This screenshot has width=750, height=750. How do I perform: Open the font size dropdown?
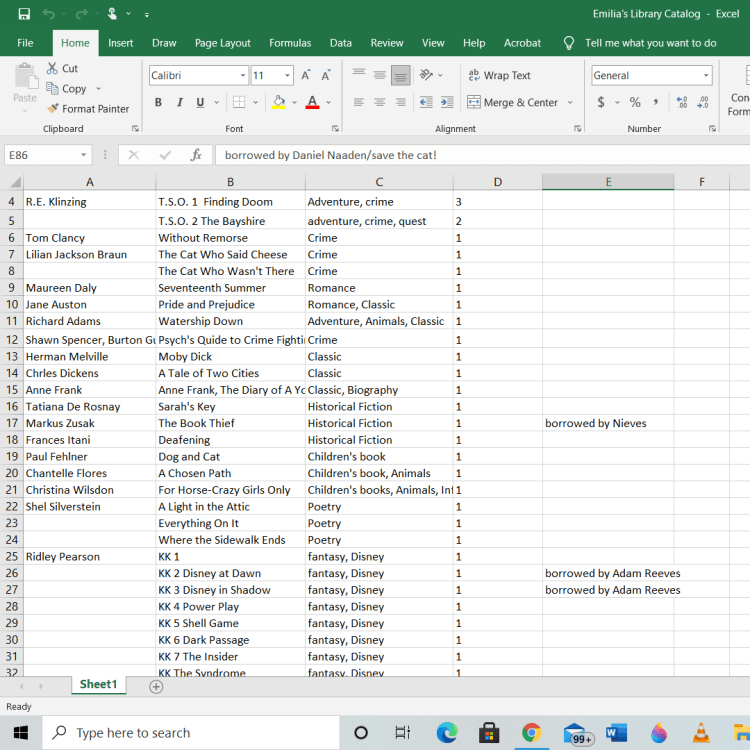[288, 76]
